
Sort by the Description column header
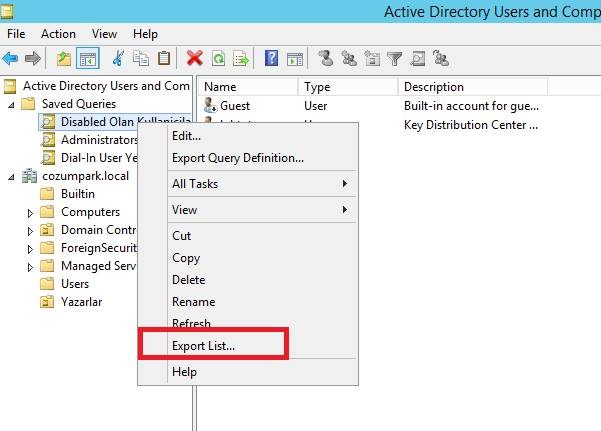pyautogui.click(x=473, y=87)
